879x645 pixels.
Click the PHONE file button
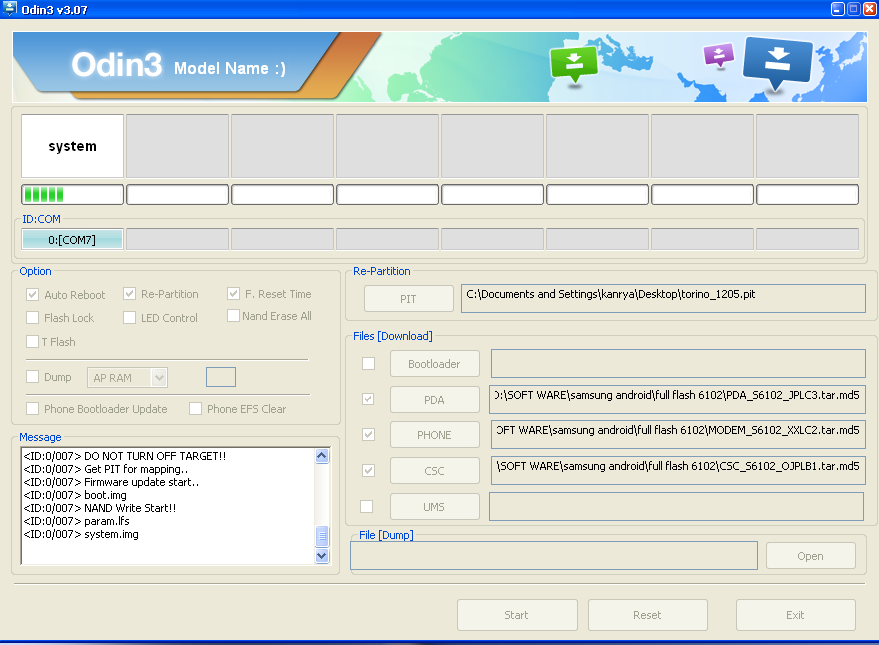point(434,435)
